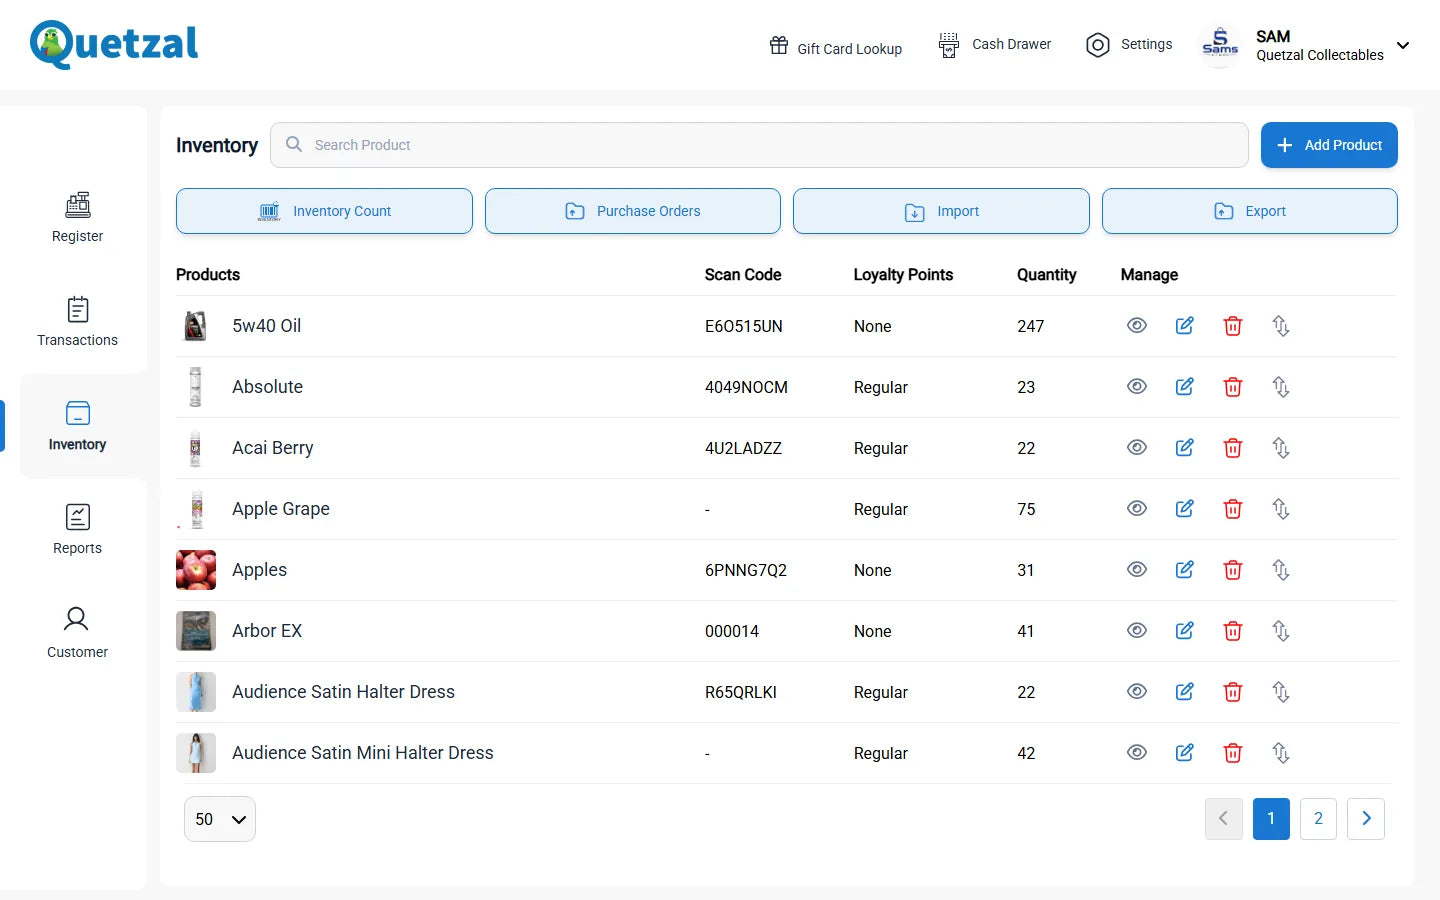
Task: Click the Search Product field
Action: coord(759,145)
